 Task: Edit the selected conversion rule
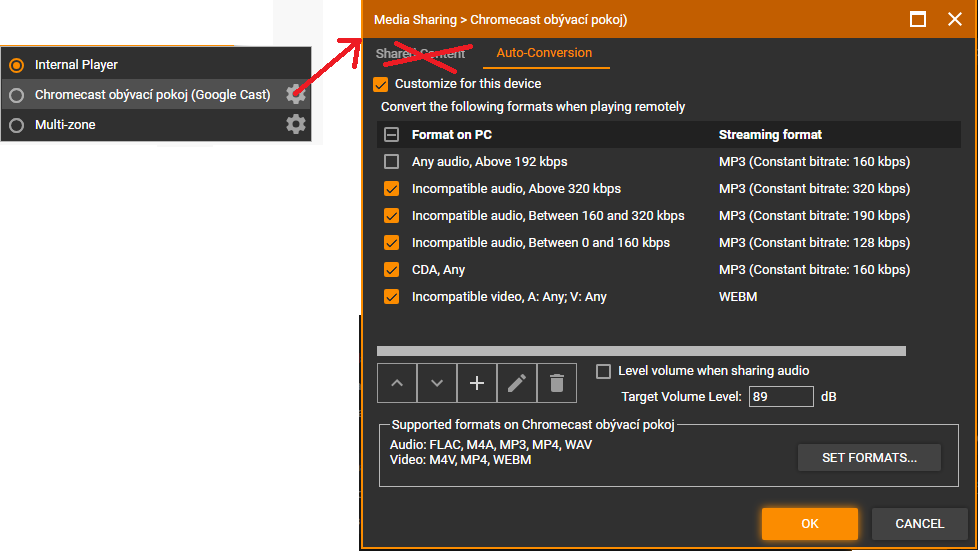point(517,383)
